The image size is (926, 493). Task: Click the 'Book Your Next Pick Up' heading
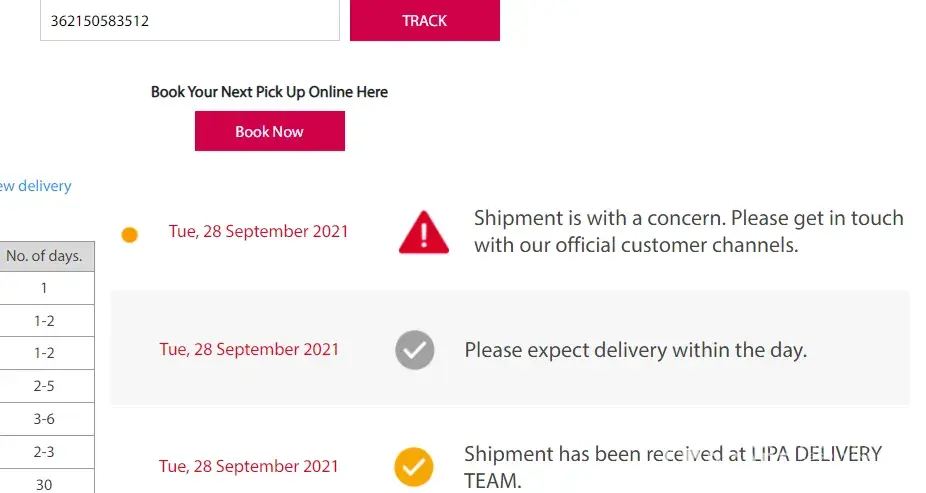[269, 92]
